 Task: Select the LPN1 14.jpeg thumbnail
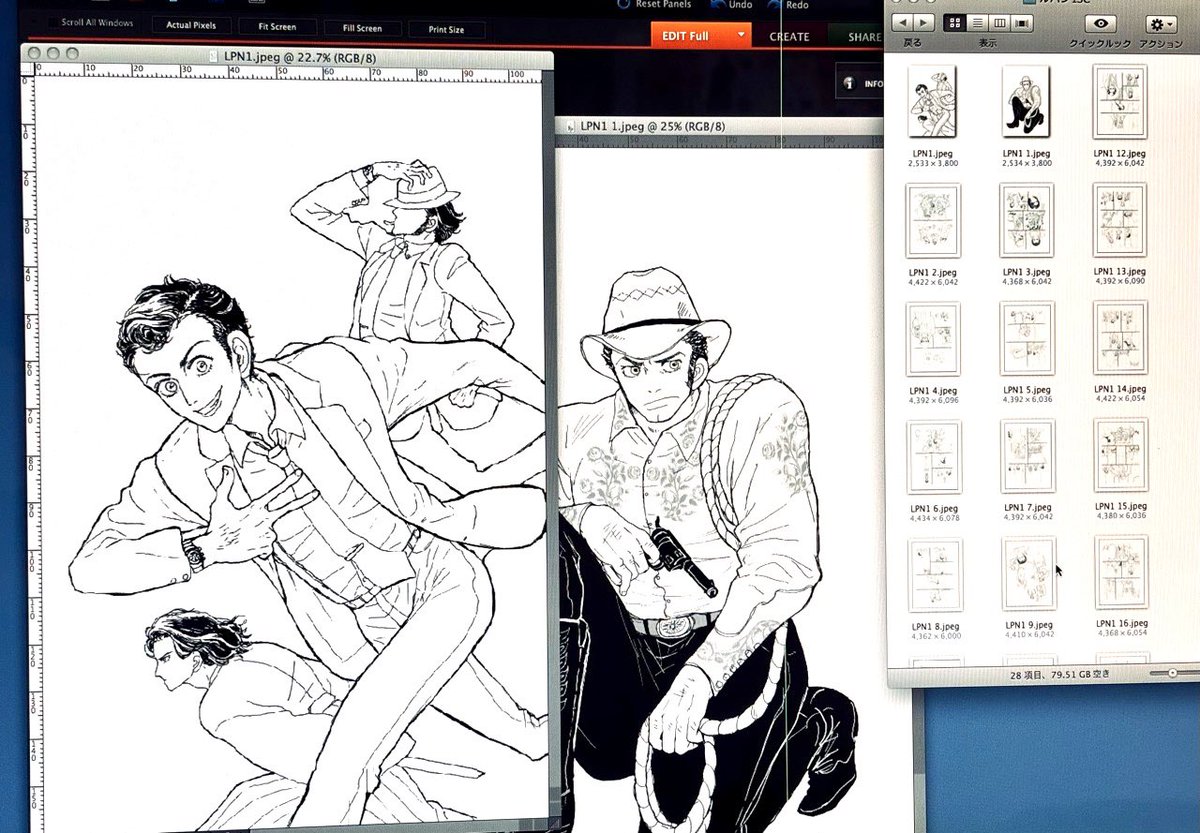[x=1120, y=338]
